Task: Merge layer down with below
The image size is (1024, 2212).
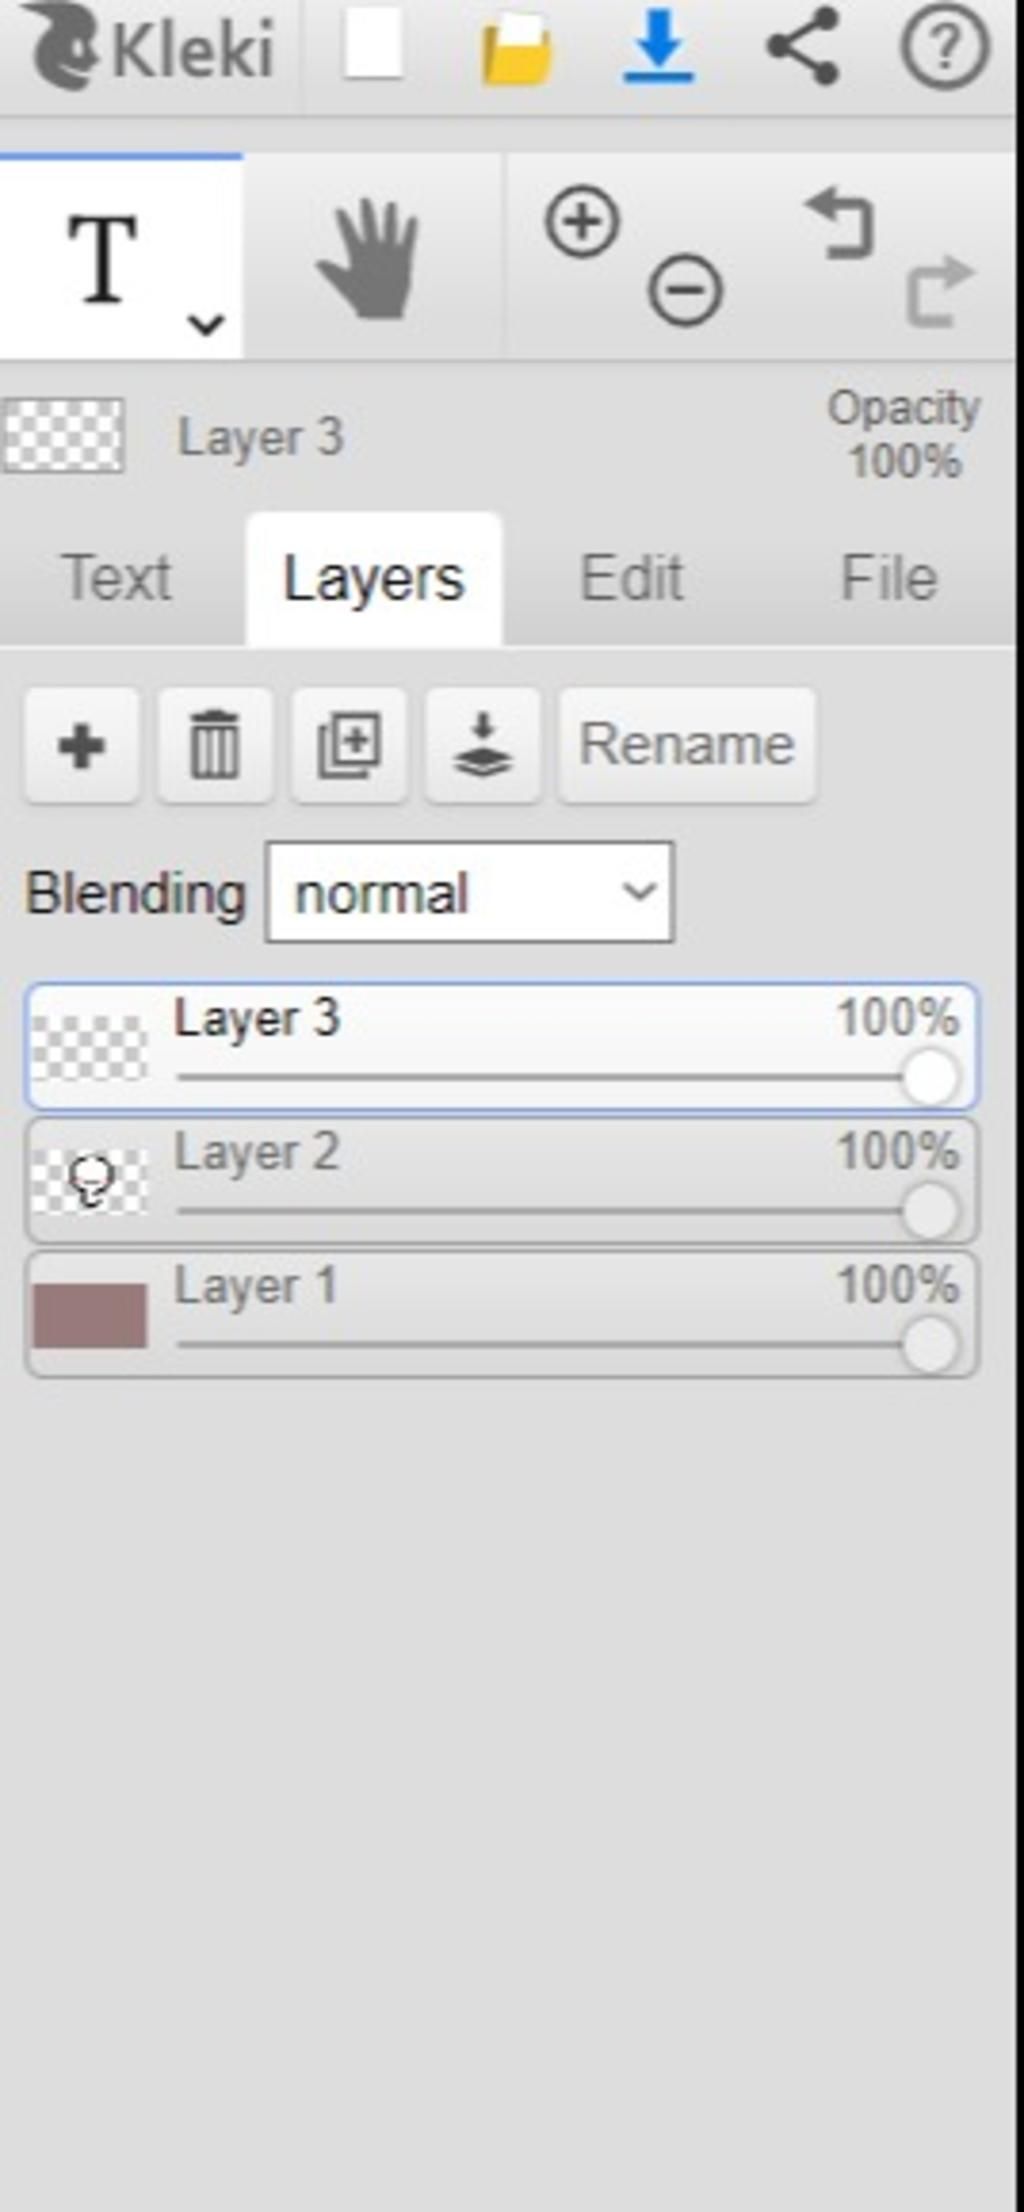Action: 483,745
